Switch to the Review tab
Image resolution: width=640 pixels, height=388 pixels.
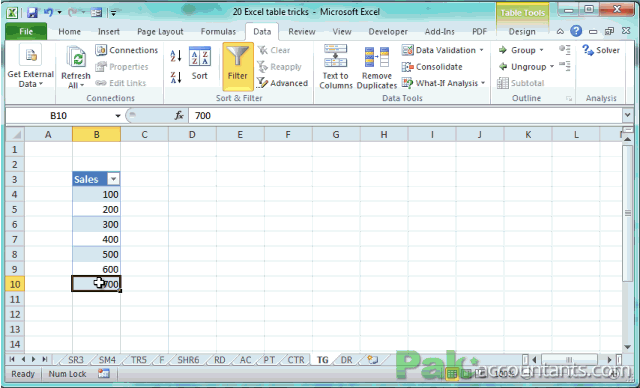tap(302, 31)
